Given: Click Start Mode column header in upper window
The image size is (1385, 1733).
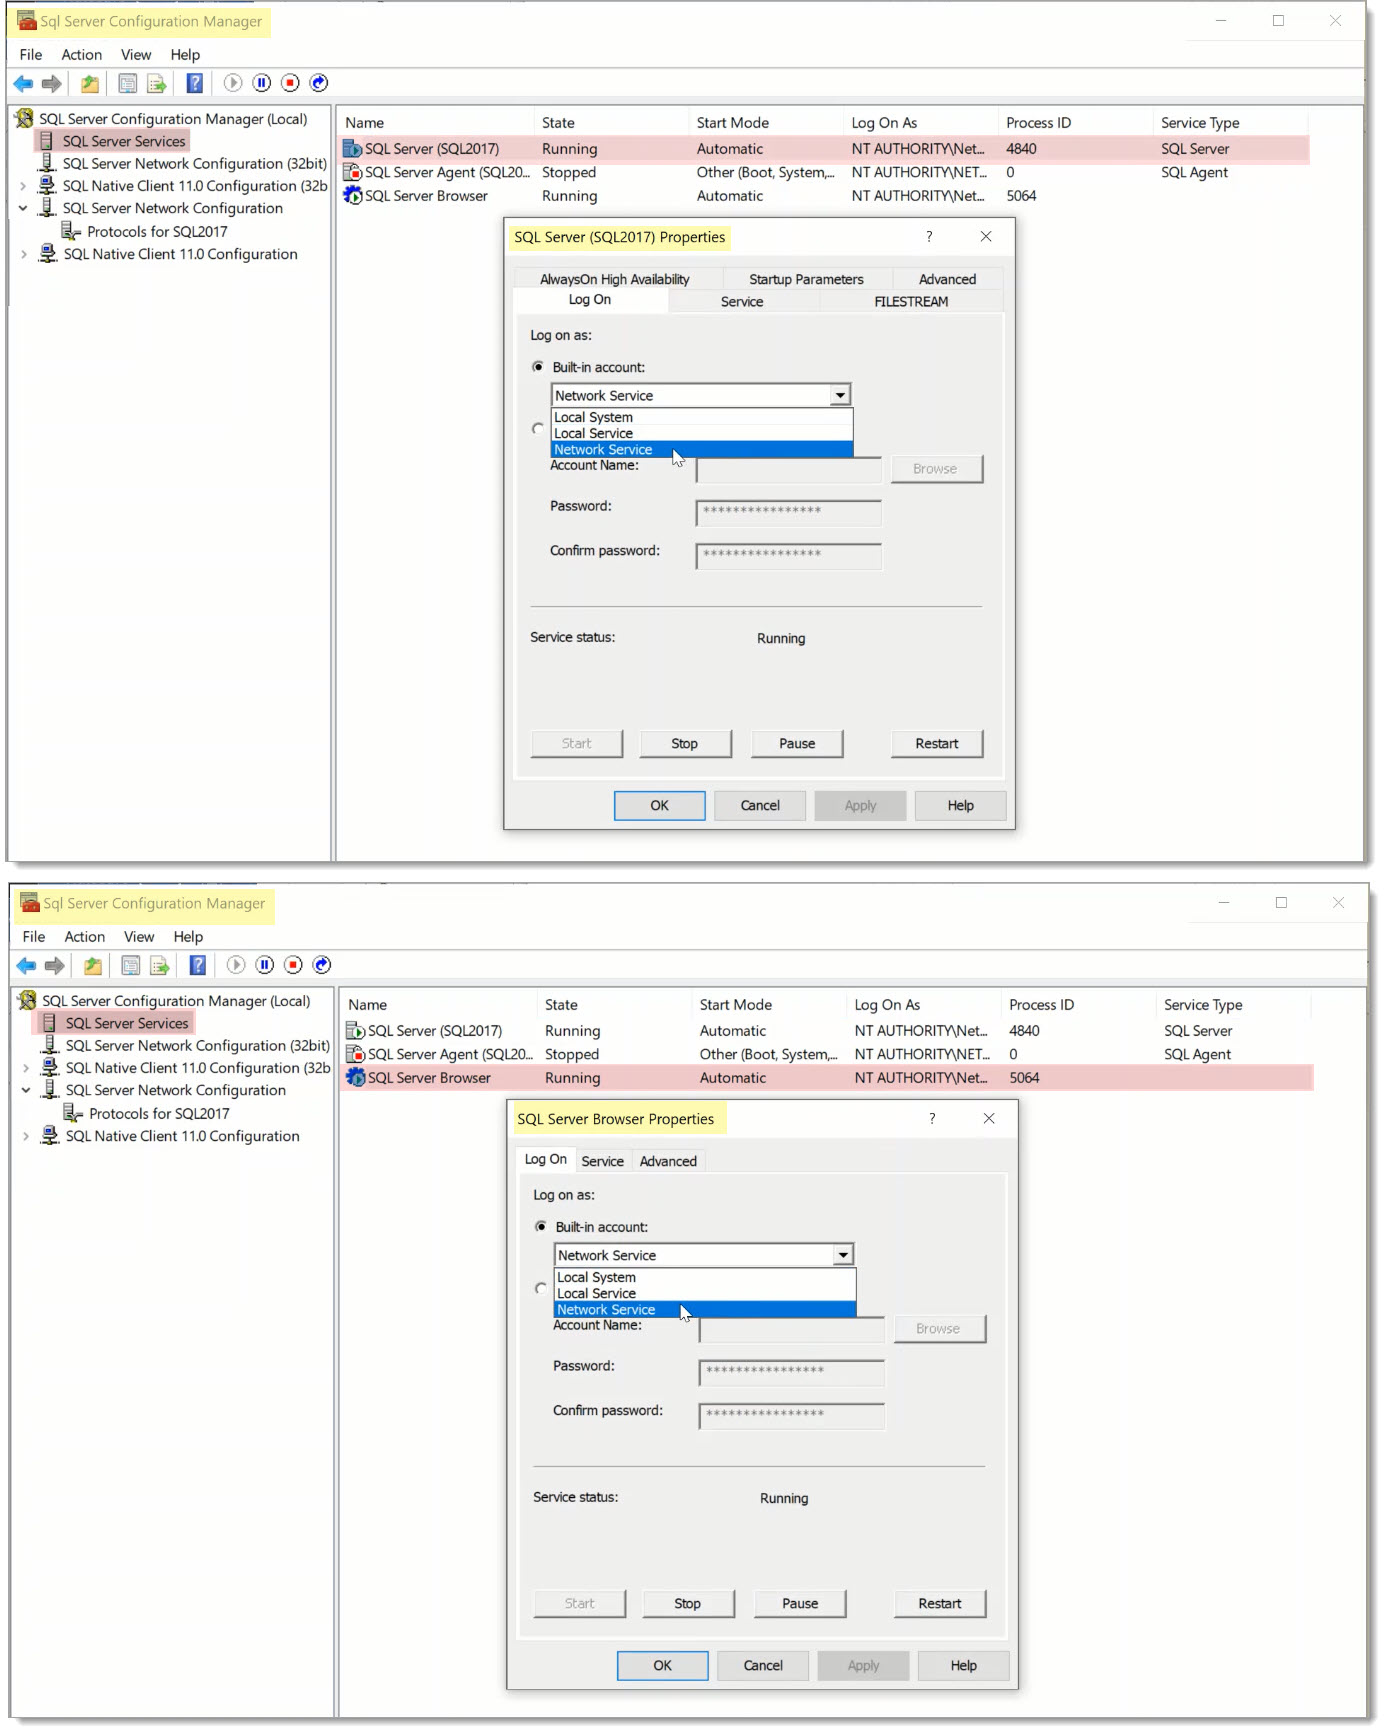Looking at the screenshot, I should 733,123.
